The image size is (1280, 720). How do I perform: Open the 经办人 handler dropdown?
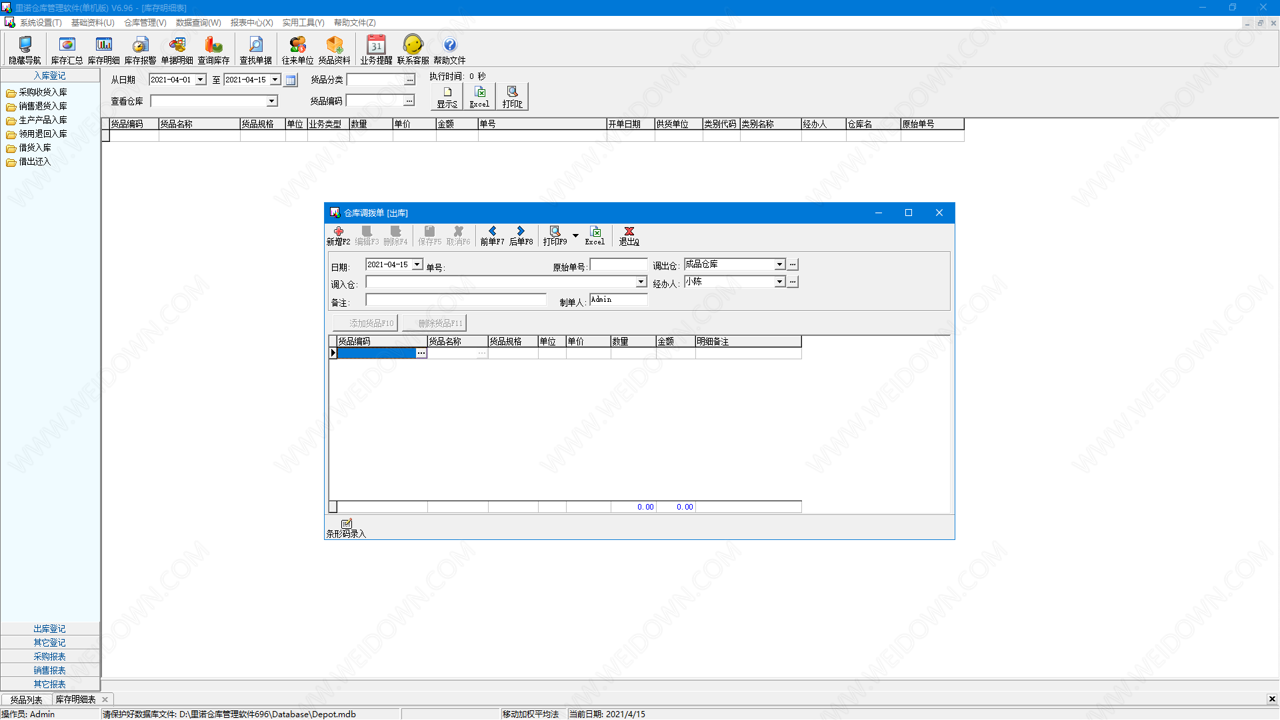779,282
